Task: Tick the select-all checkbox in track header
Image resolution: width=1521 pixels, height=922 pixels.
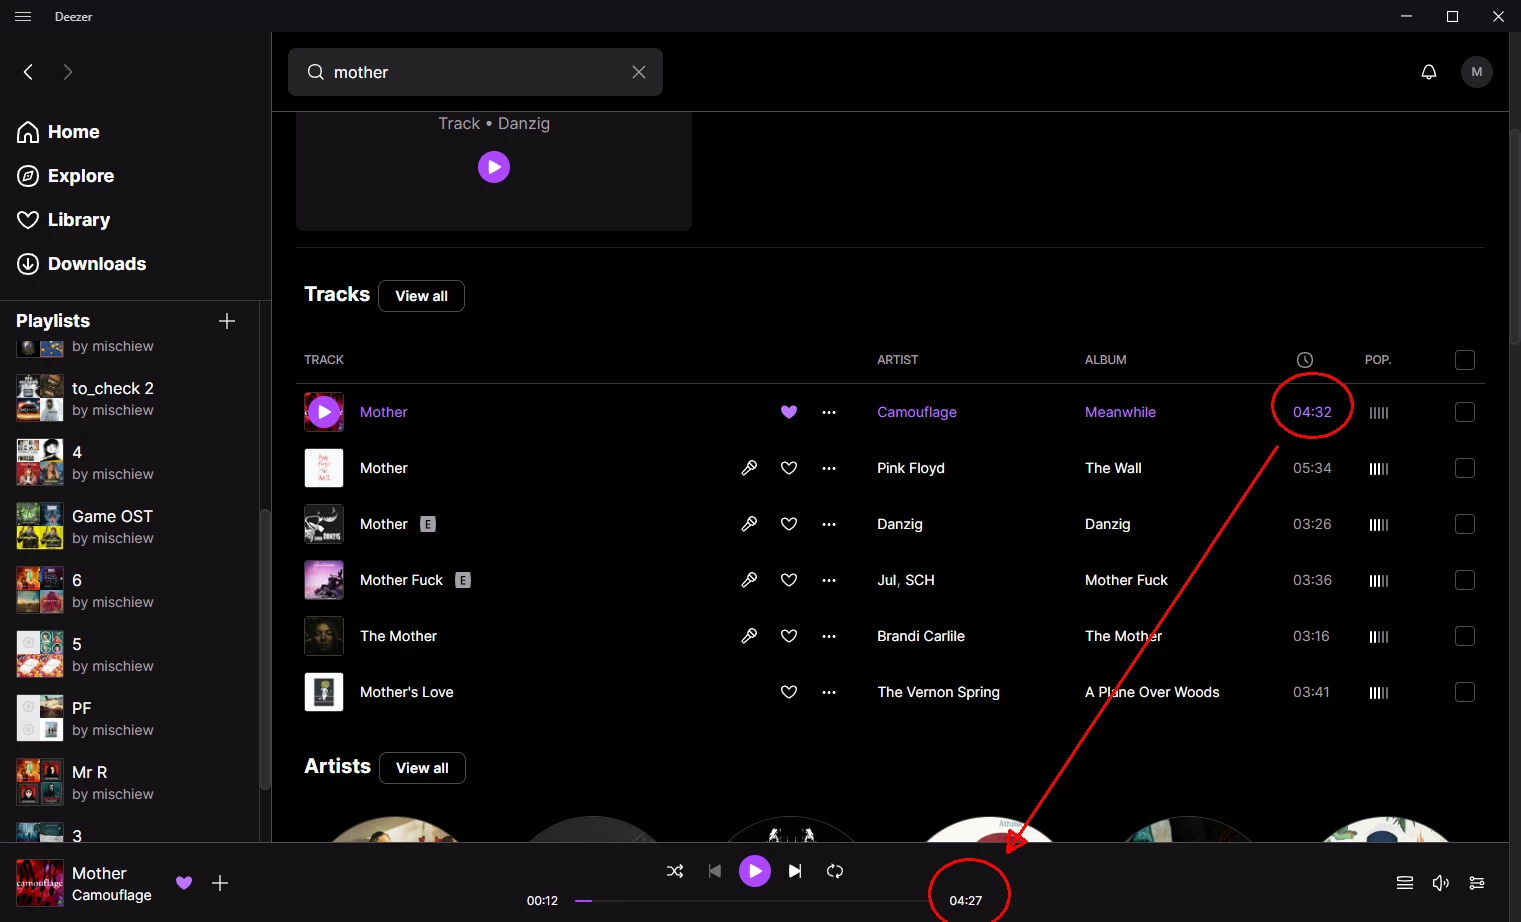Action: pyautogui.click(x=1465, y=360)
